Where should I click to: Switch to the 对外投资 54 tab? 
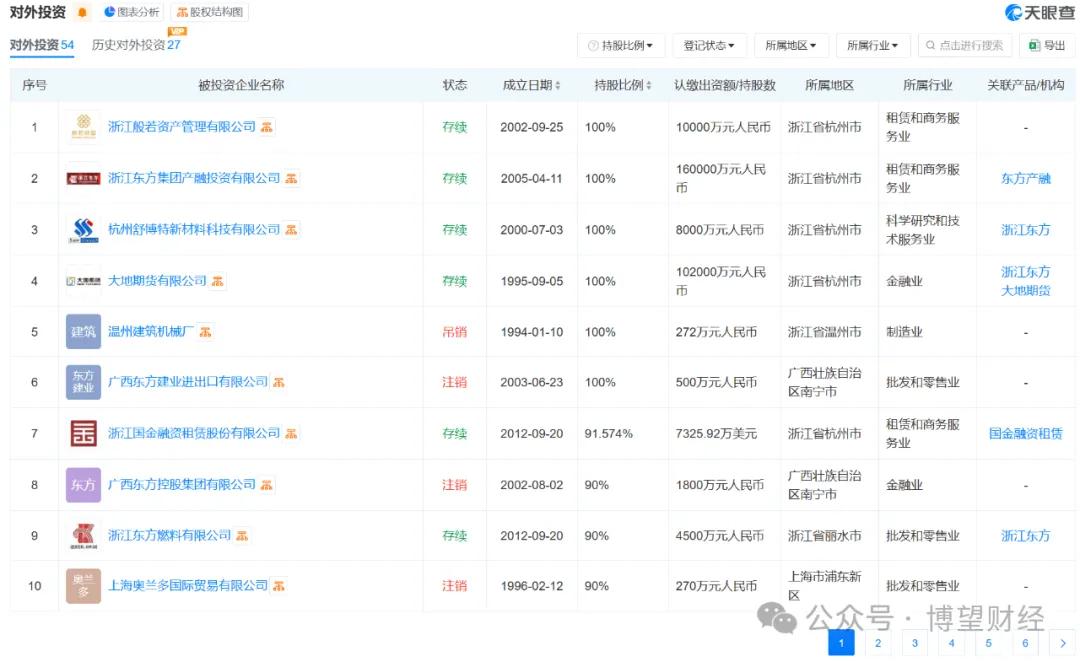41,45
